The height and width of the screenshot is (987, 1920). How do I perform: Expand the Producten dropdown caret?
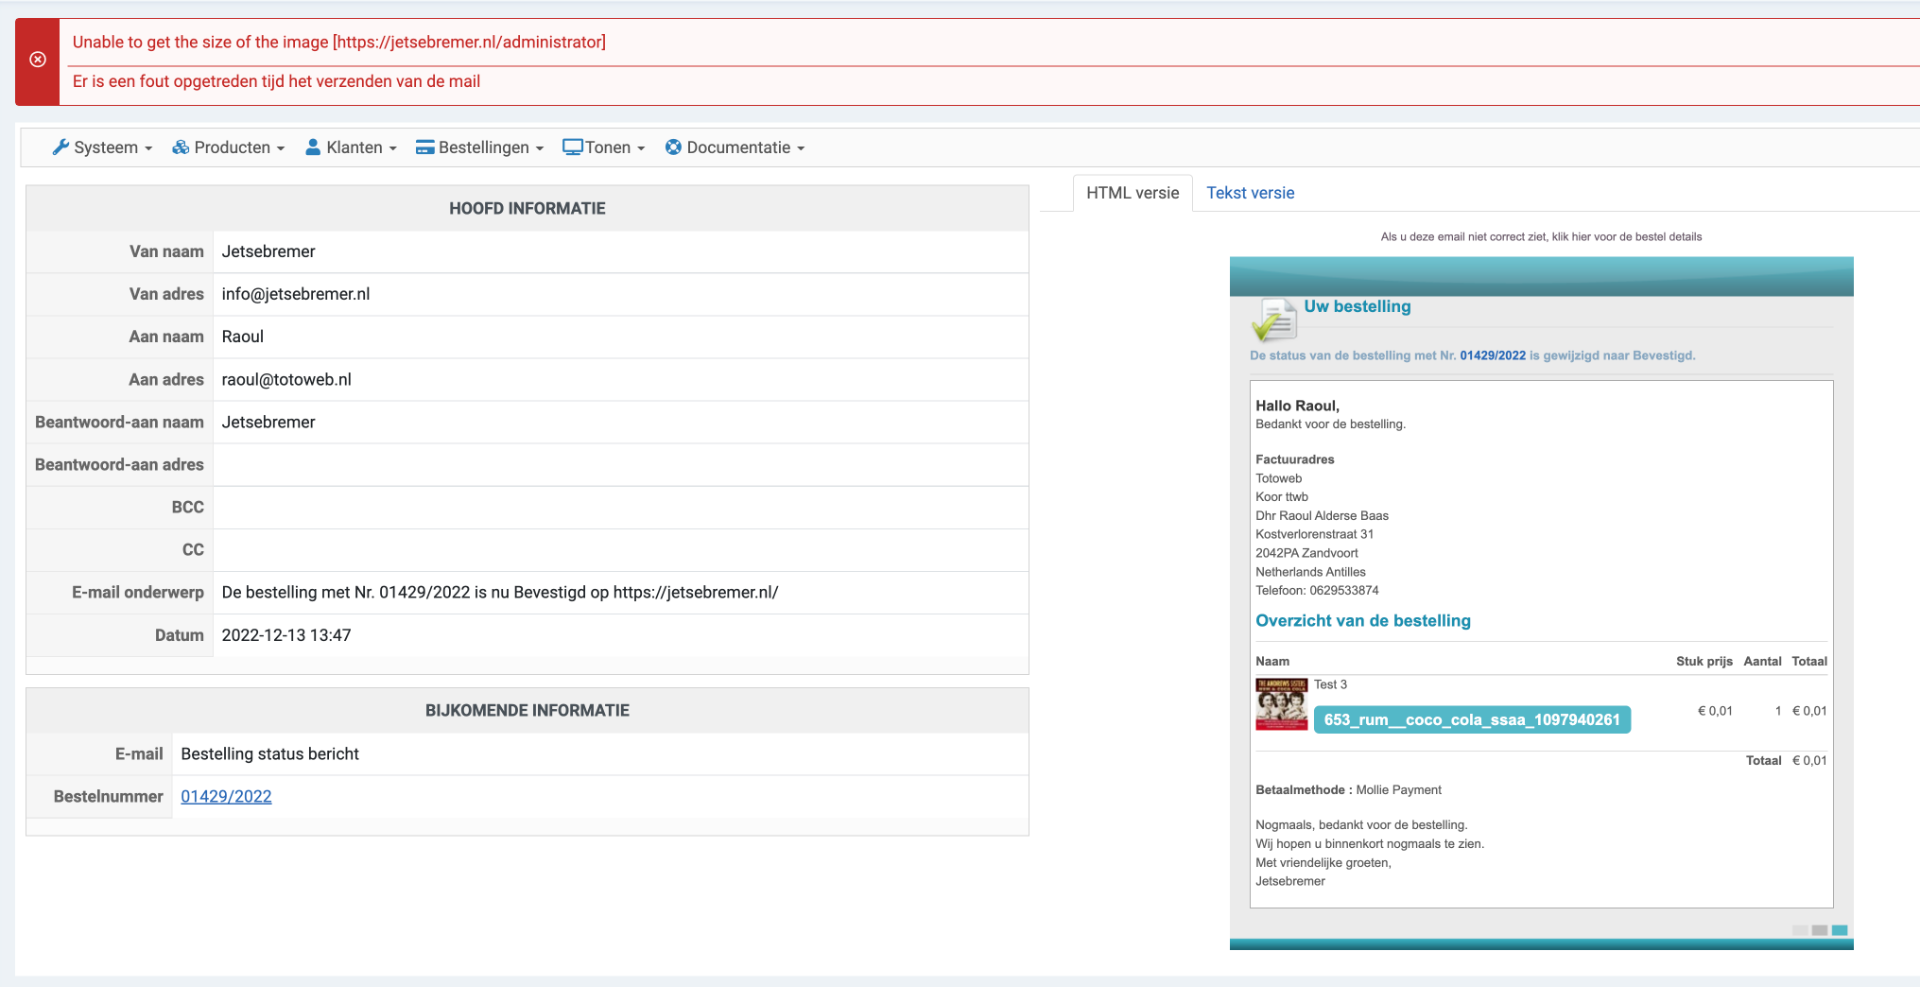click(x=281, y=148)
